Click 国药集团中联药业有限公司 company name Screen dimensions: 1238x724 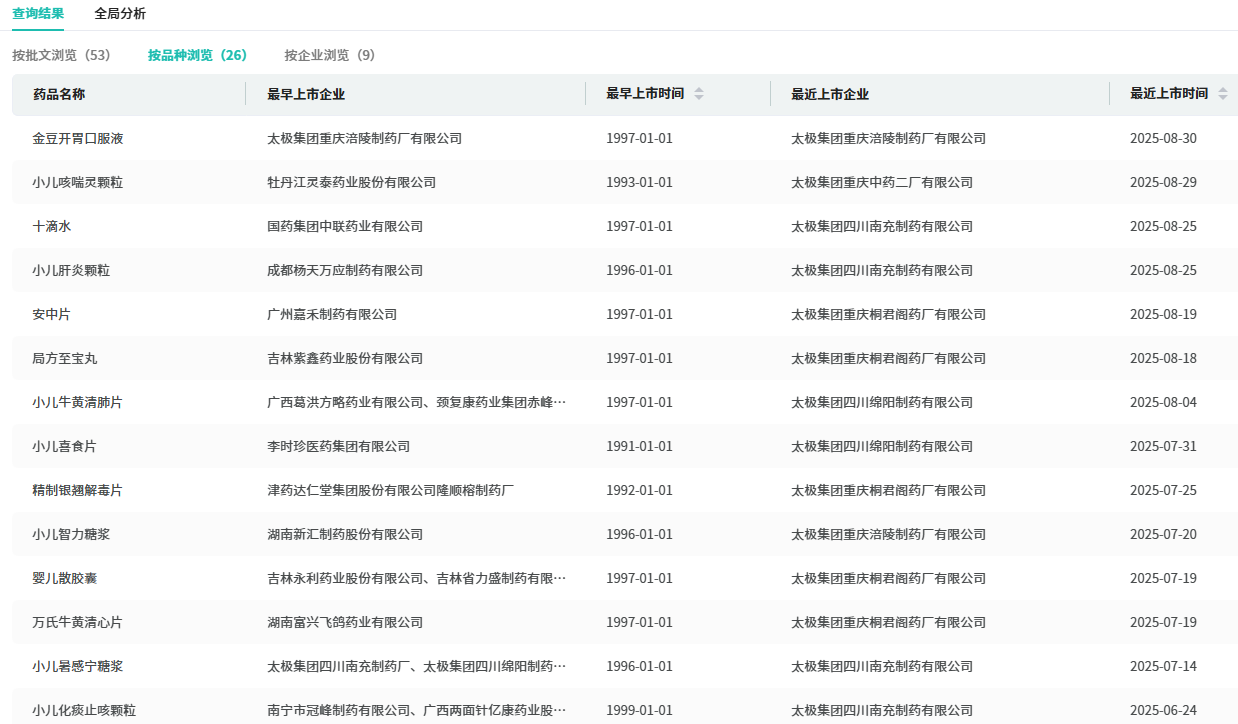345,226
